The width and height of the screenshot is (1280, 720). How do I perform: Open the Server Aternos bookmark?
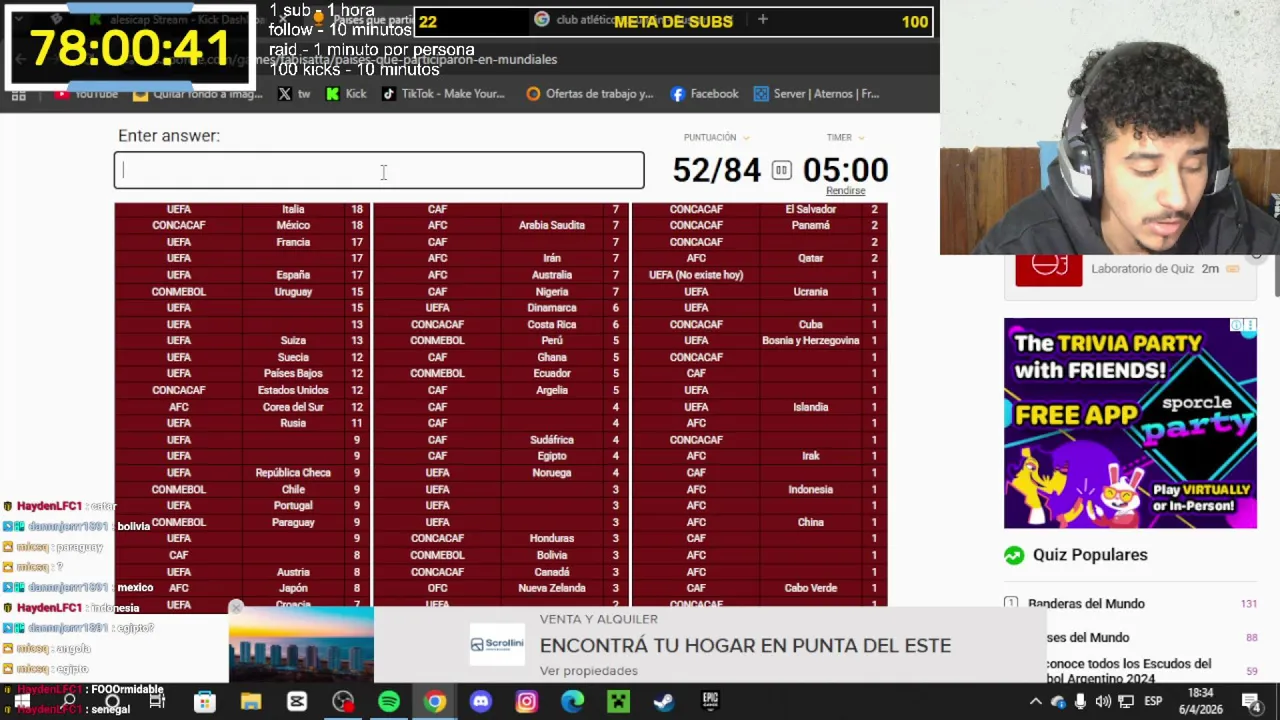pyautogui.click(x=817, y=94)
